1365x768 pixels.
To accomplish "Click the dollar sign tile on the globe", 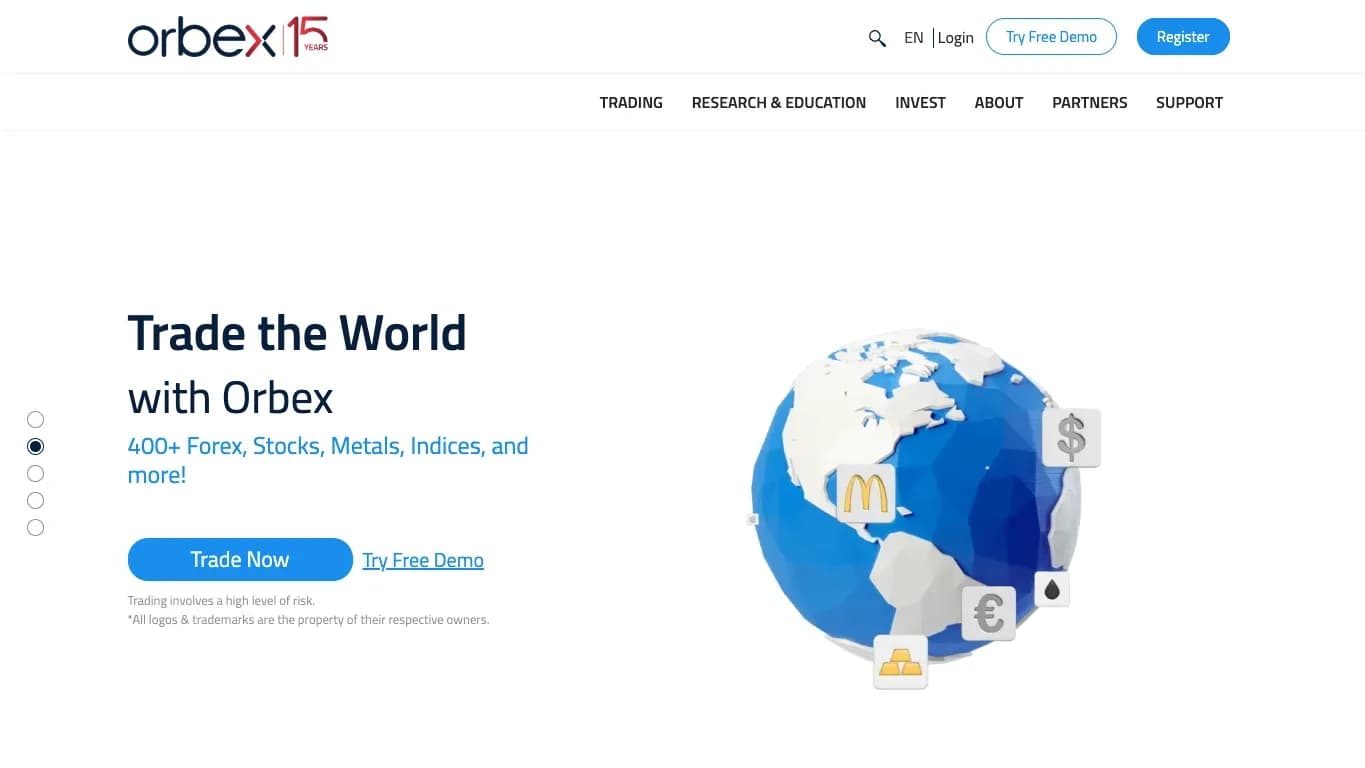I will pyautogui.click(x=1071, y=438).
